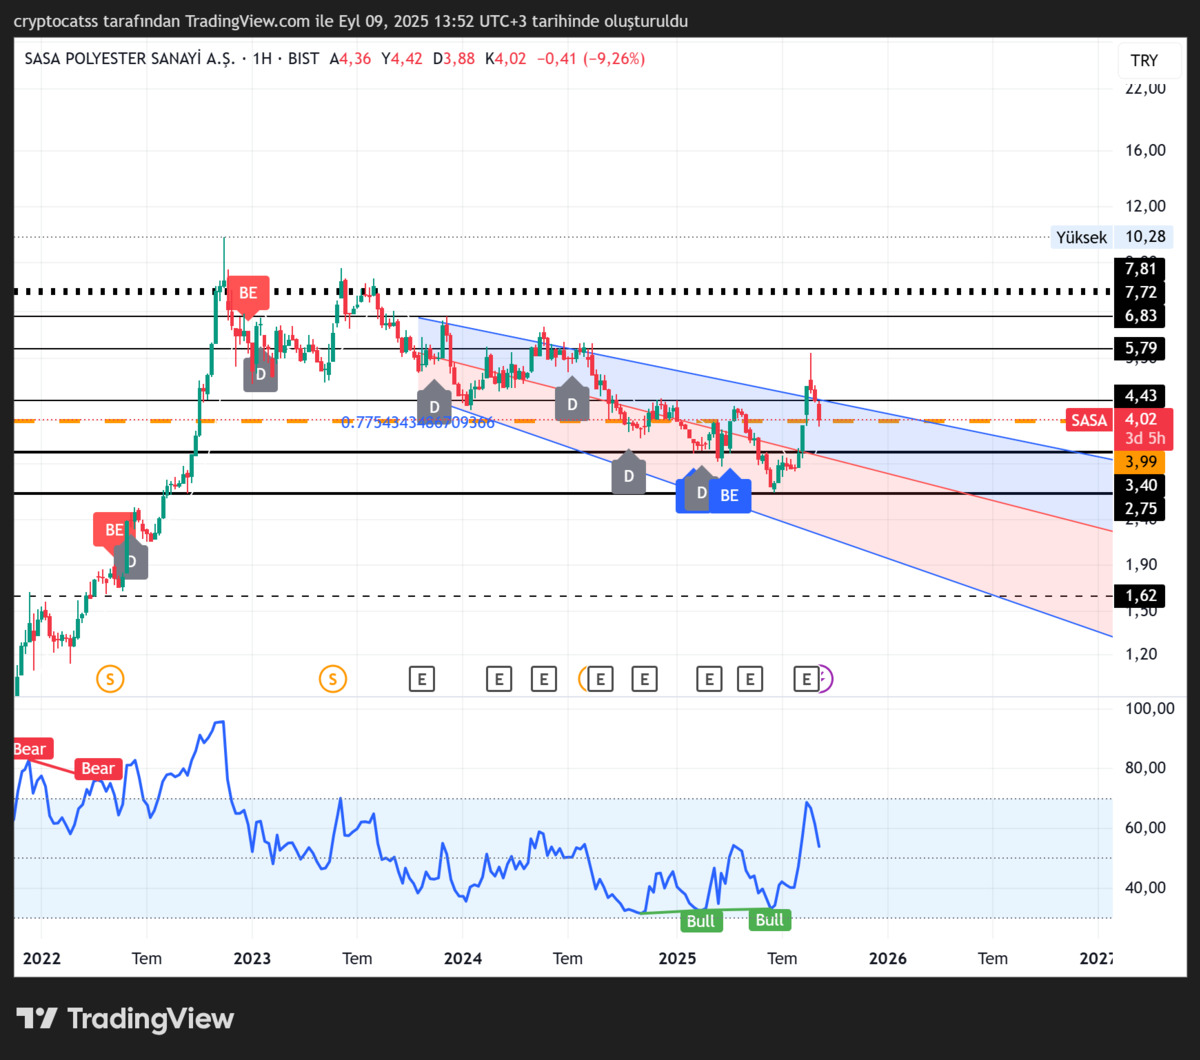
Task: Click the orange 3,99 price label
Action: (1141, 461)
